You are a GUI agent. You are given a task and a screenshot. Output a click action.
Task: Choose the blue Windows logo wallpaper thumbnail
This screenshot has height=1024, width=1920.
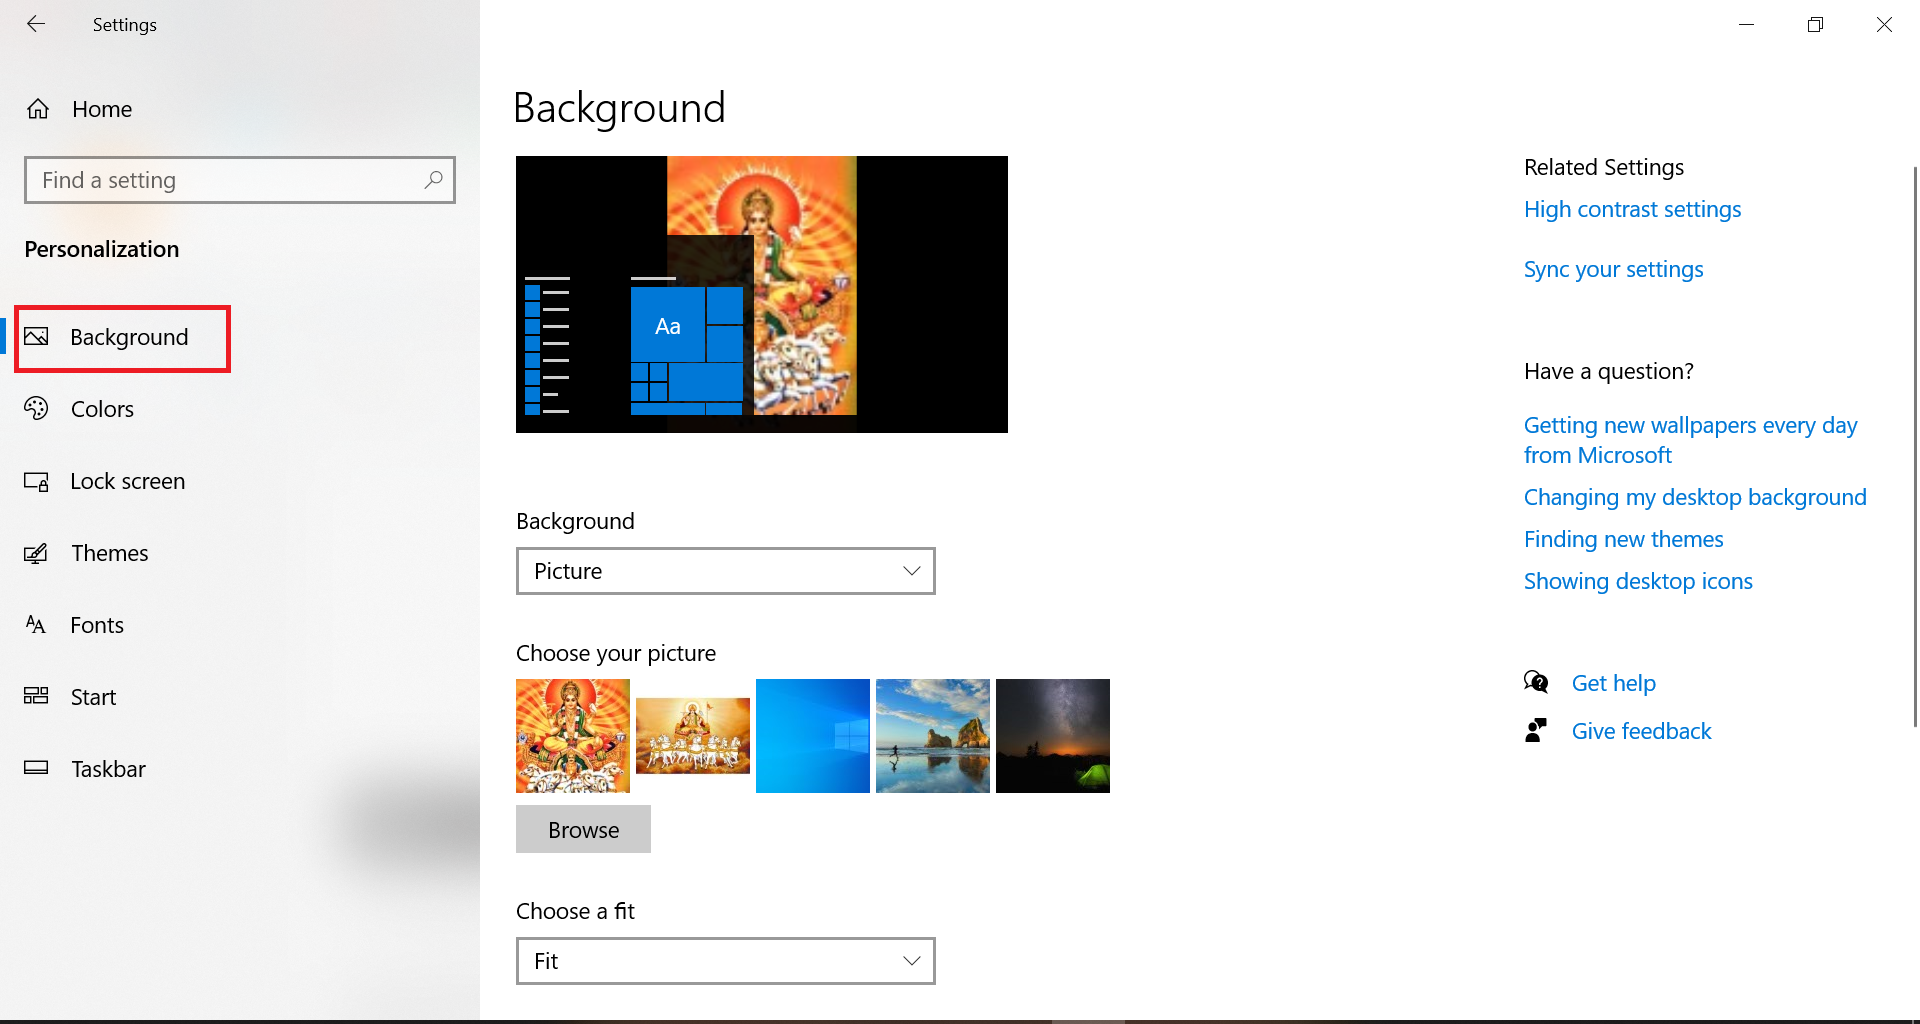813,736
